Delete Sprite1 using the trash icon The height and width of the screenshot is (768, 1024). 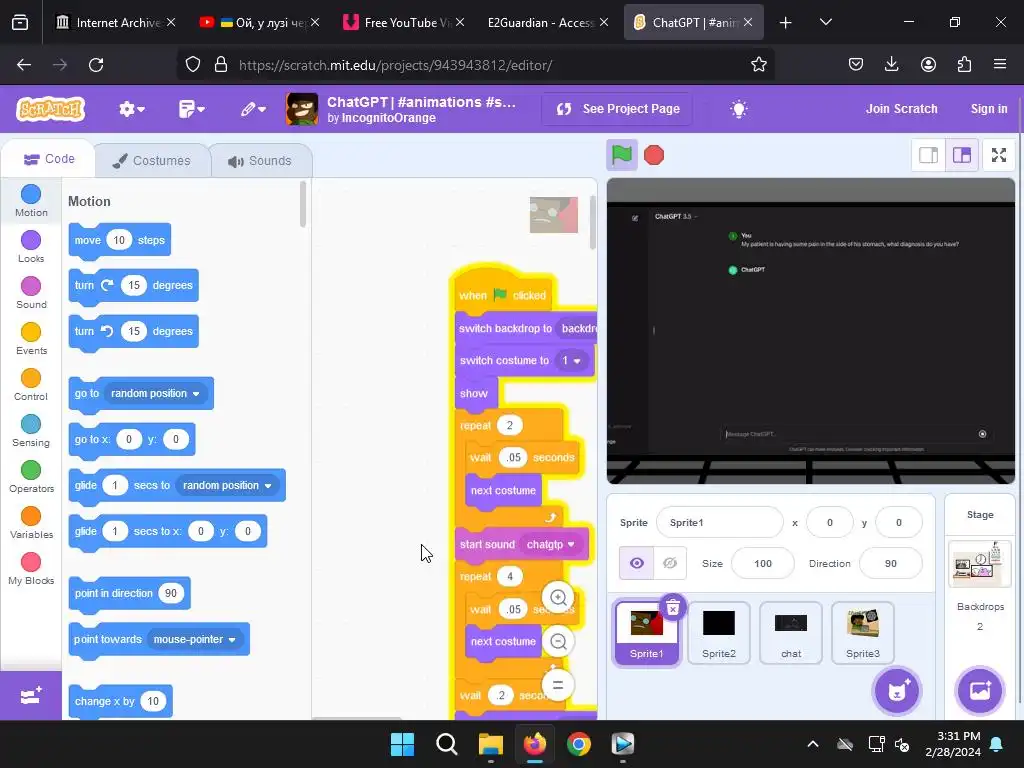pos(673,608)
